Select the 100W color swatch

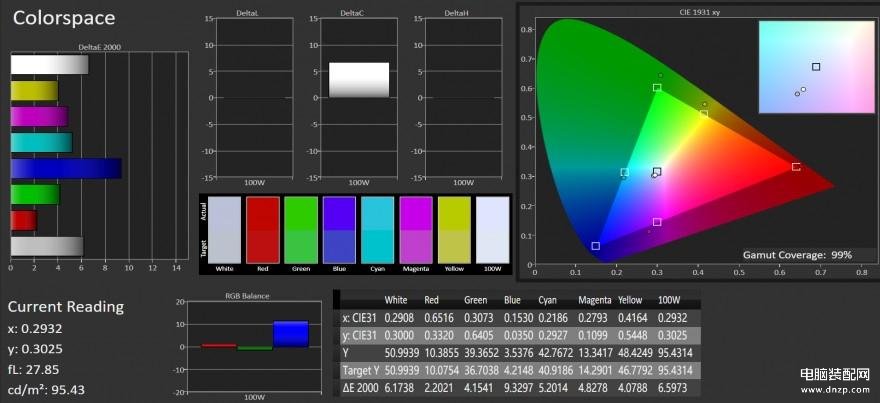click(x=492, y=230)
